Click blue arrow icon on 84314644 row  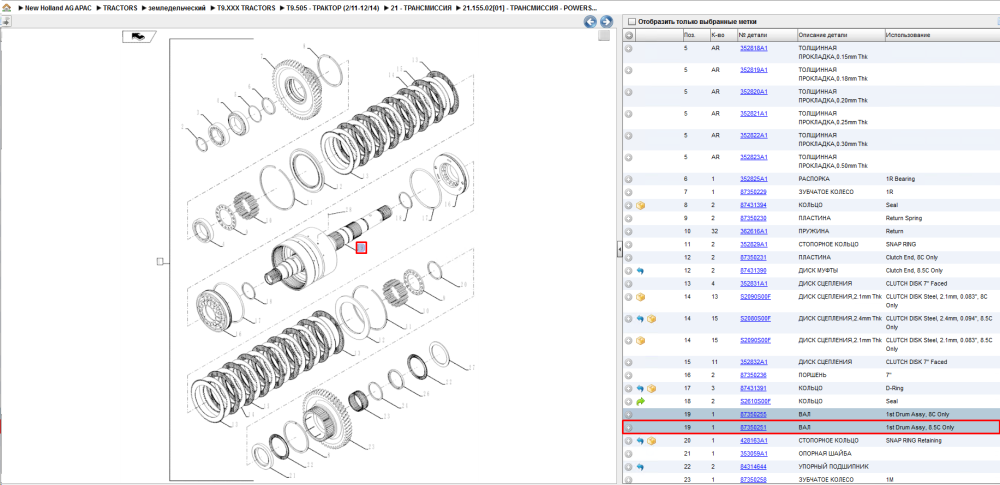[640, 467]
